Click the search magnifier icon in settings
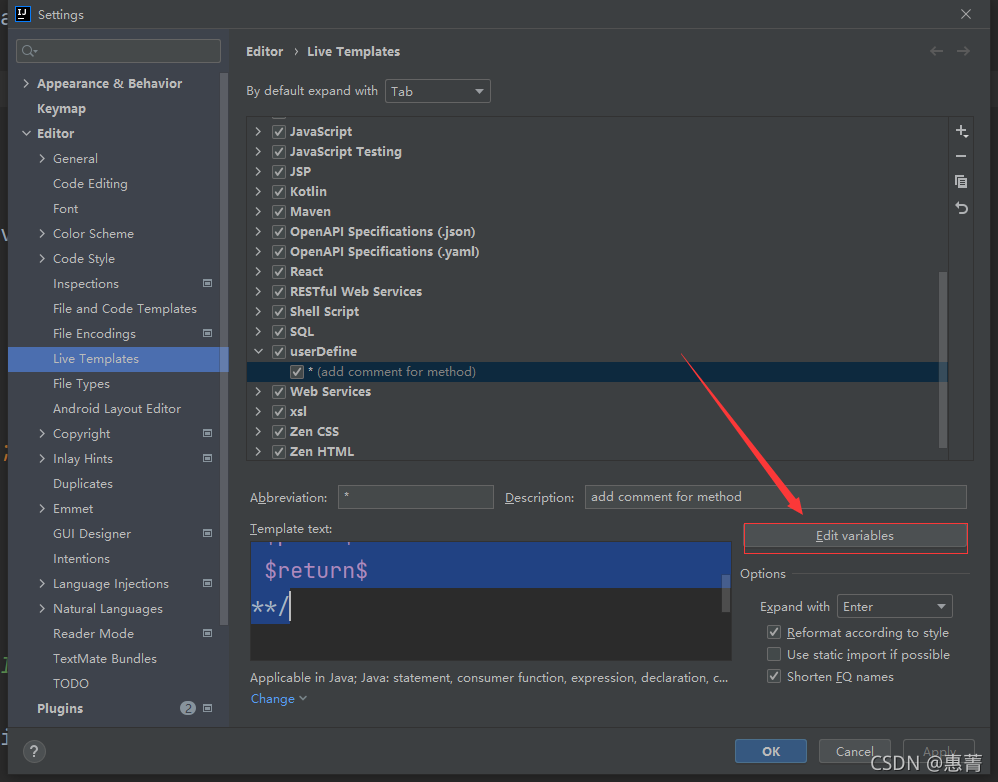The height and width of the screenshot is (782, 998). click(x=29, y=51)
